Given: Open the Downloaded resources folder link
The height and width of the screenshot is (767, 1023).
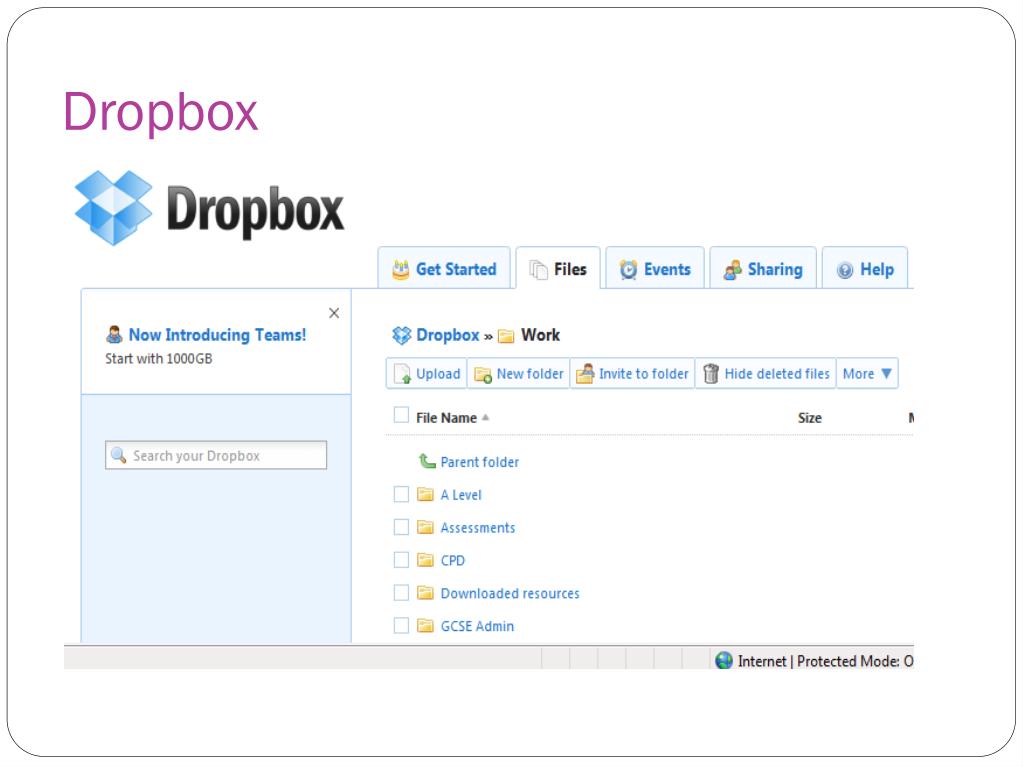Looking at the screenshot, I should point(510,594).
